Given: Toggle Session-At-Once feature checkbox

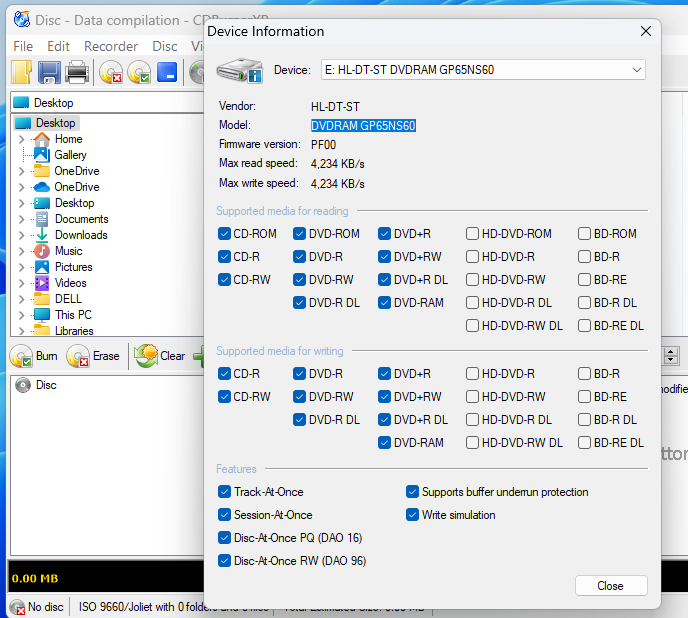Looking at the screenshot, I should click(x=224, y=514).
